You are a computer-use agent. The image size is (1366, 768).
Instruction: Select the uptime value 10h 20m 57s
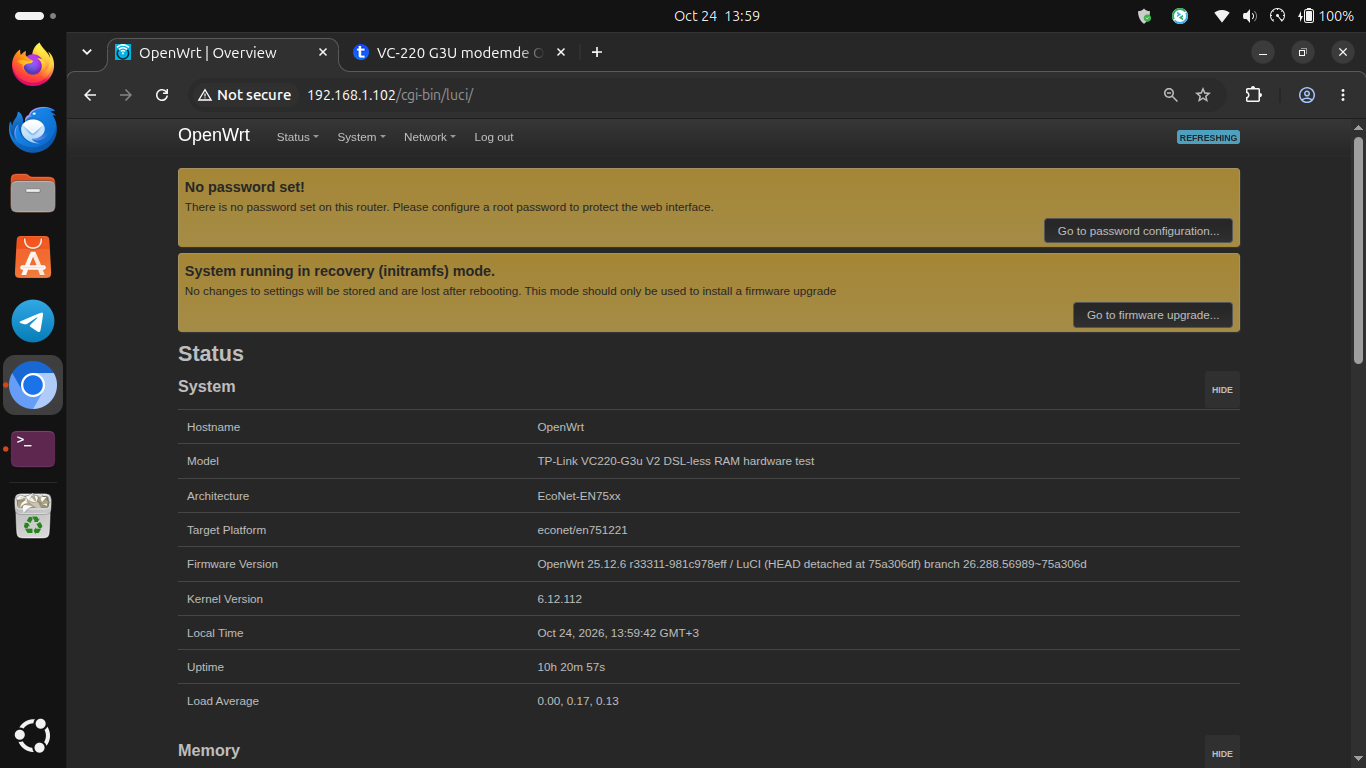coord(571,667)
